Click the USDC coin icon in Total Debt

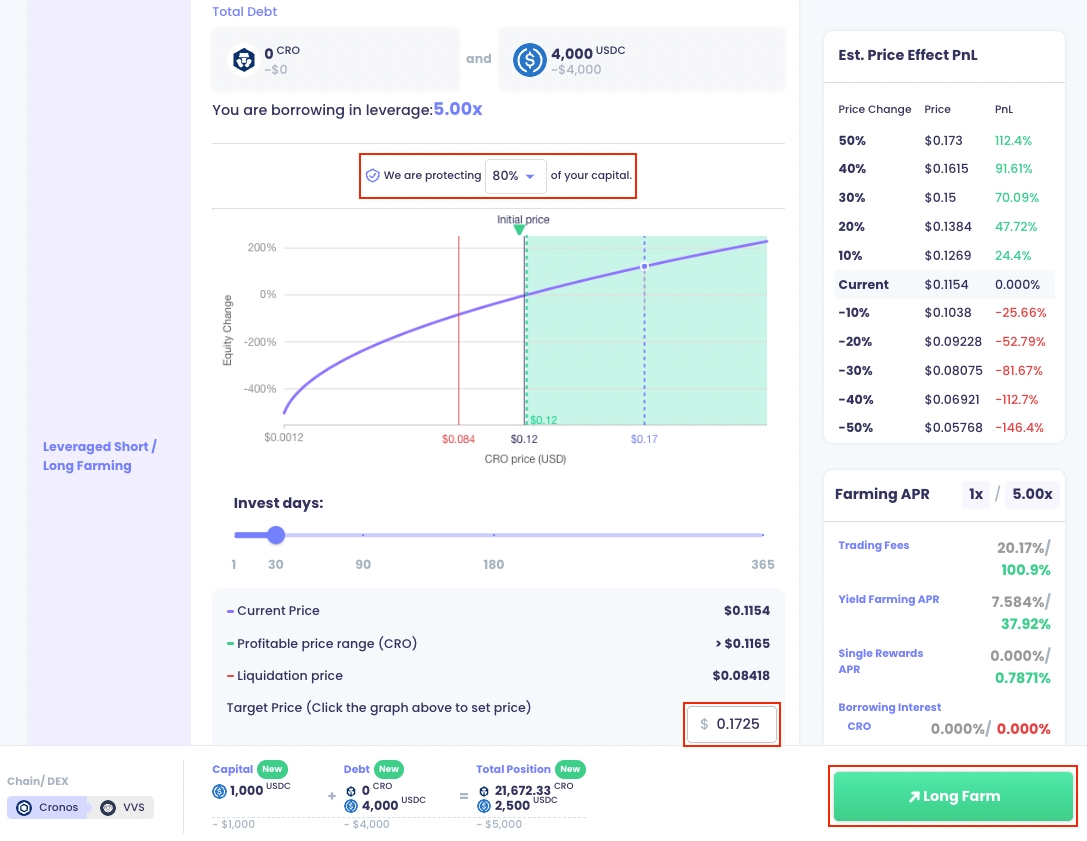tap(529, 60)
